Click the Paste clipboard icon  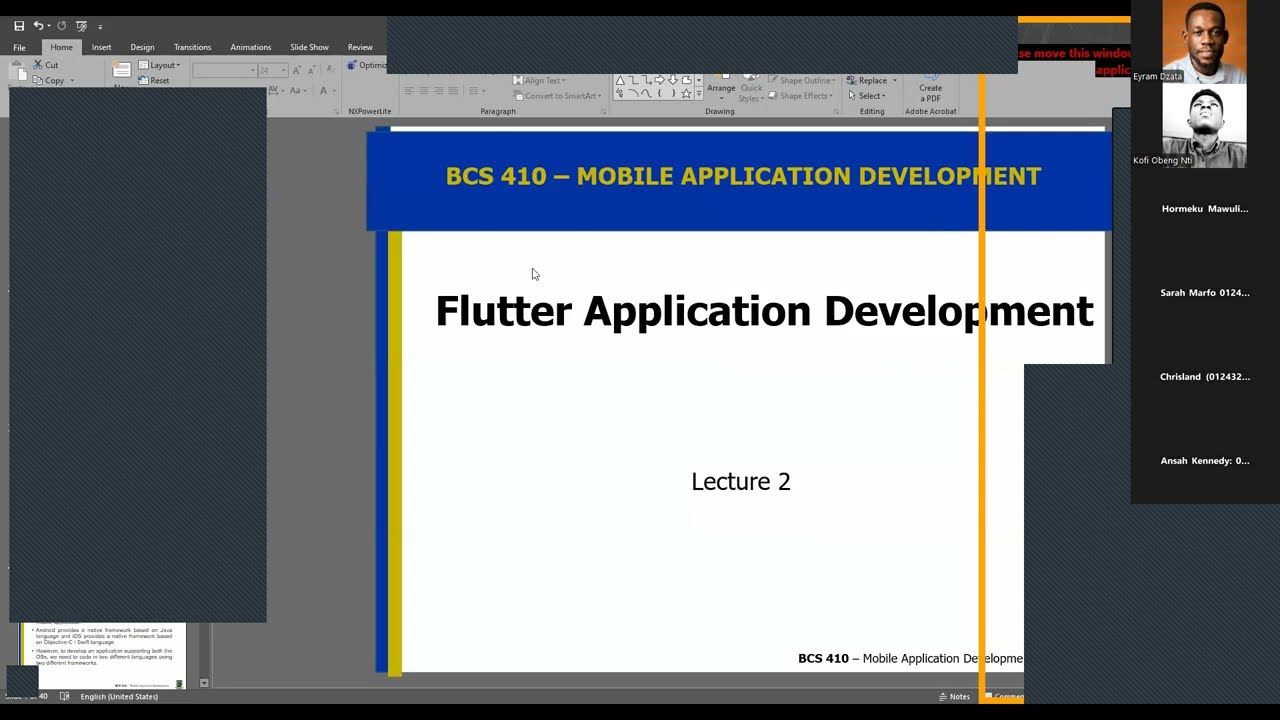pos(19,71)
